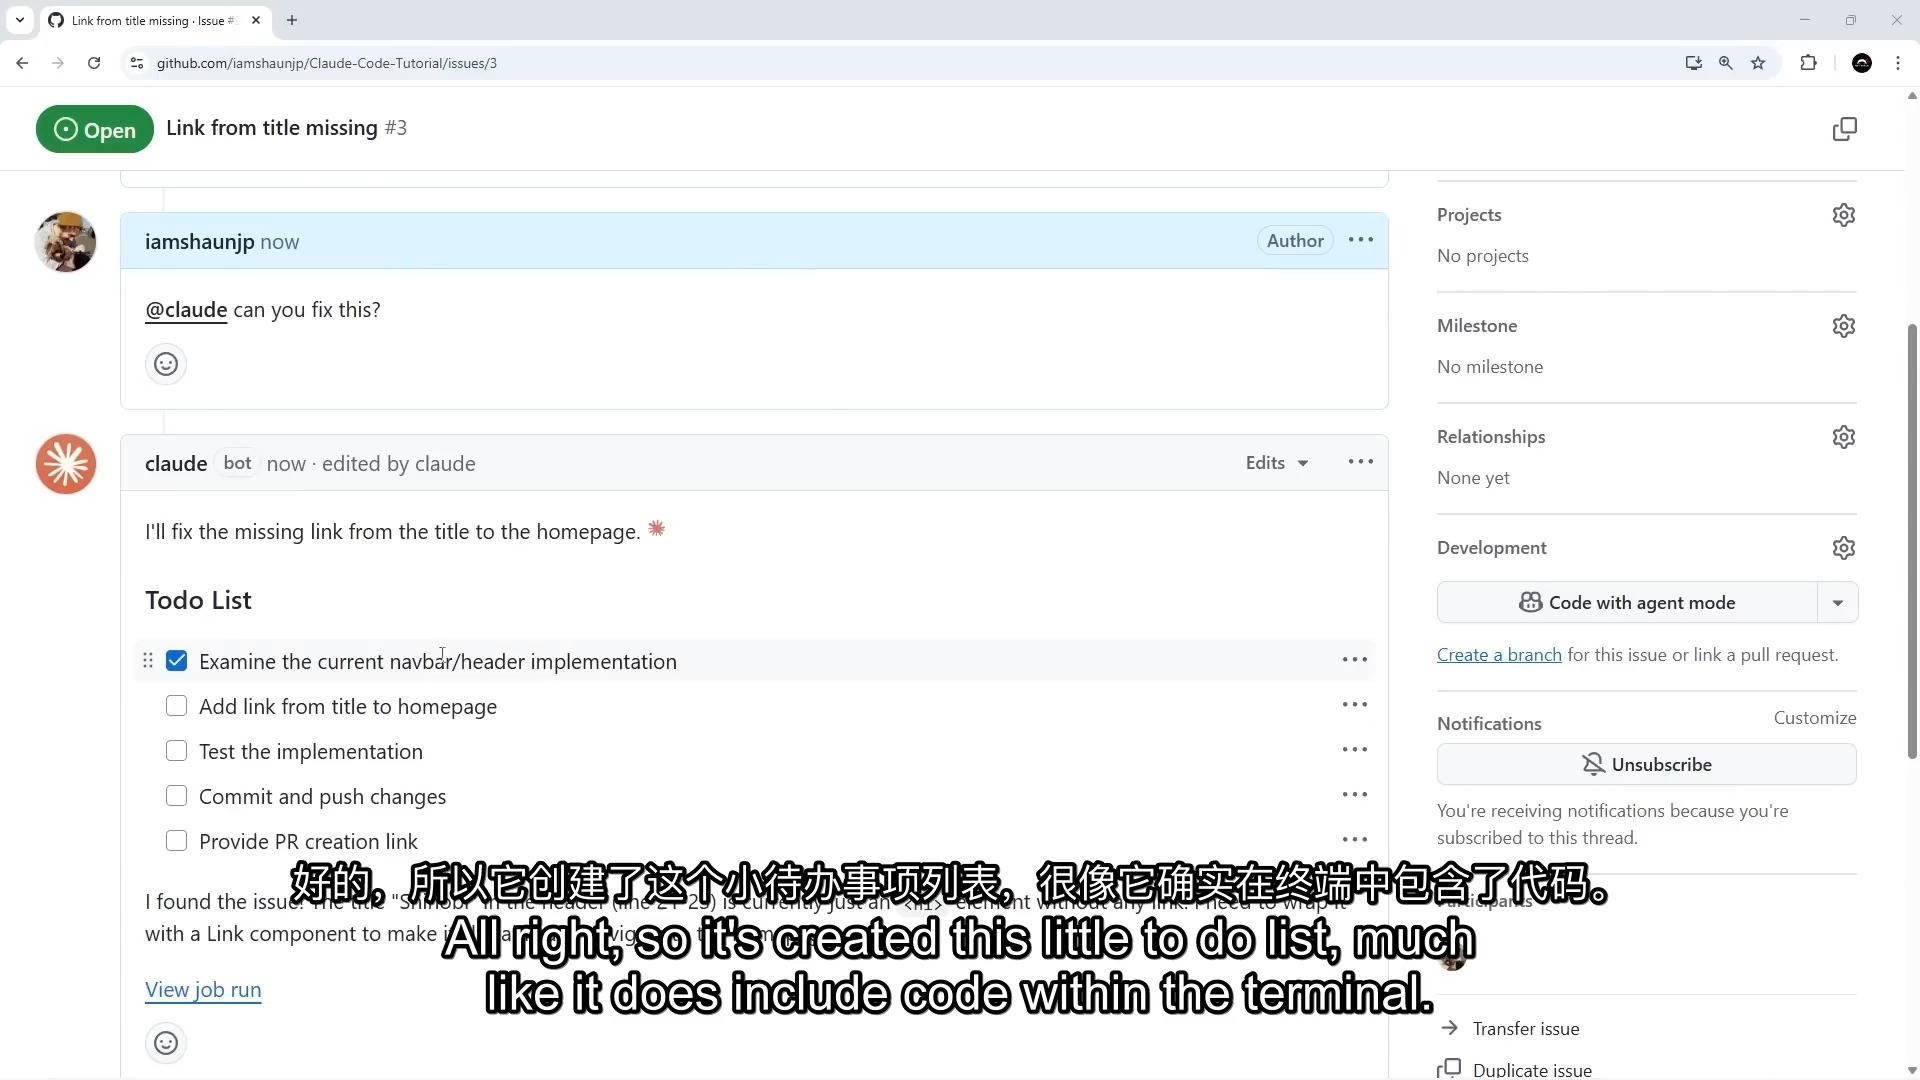Check Test the implementation task

177,751
